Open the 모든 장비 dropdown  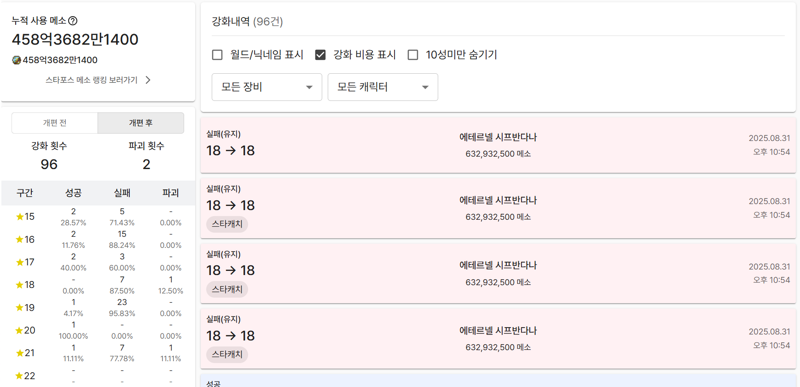267,87
